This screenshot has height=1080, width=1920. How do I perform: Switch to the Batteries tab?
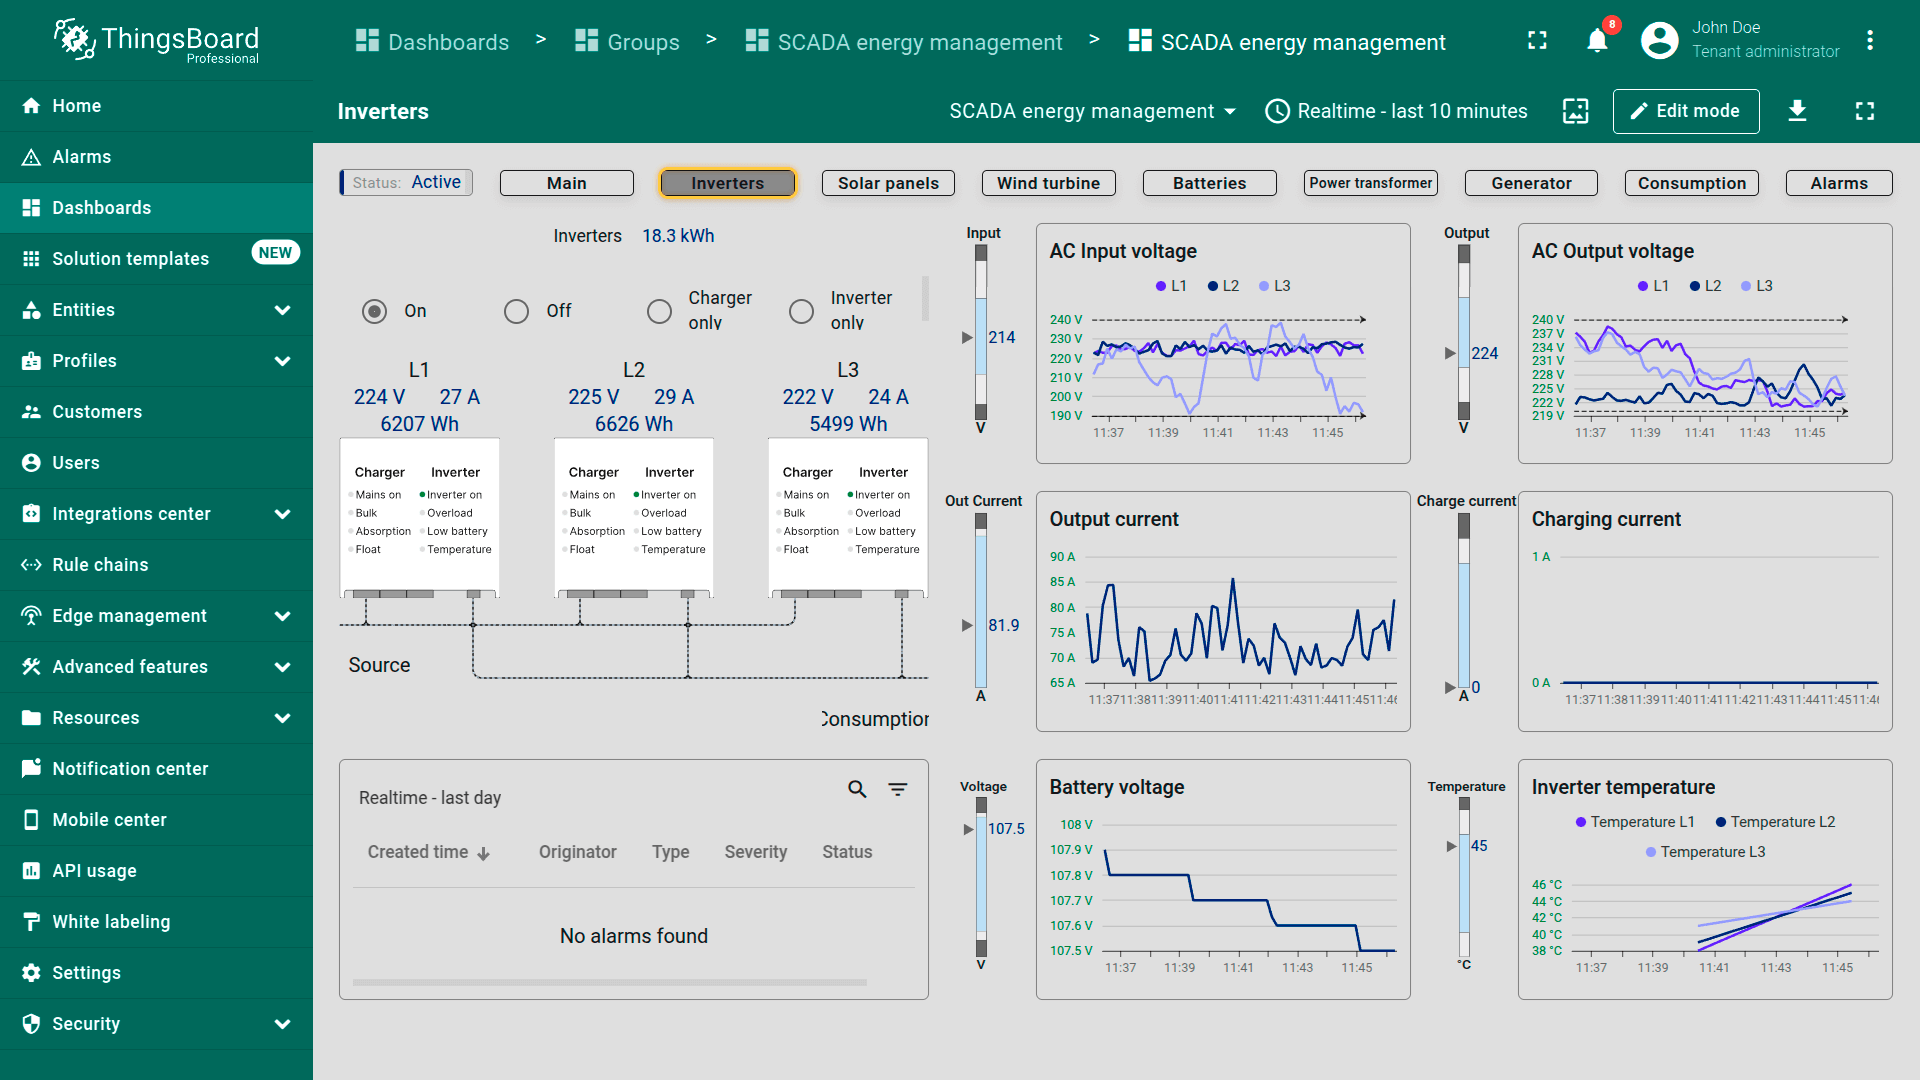coord(1209,183)
